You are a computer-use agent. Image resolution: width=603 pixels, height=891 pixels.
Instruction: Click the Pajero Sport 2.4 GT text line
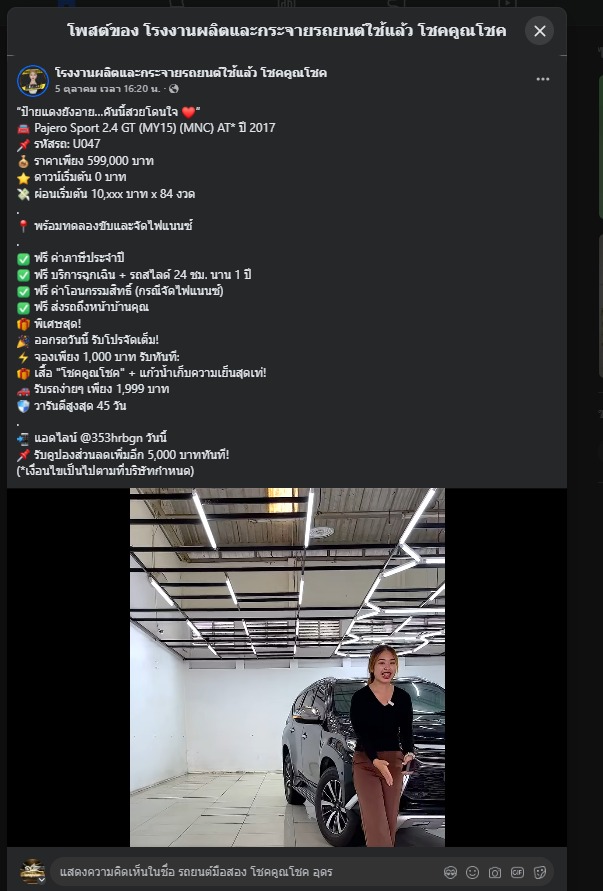pyautogui.click(x=154, y=128)
